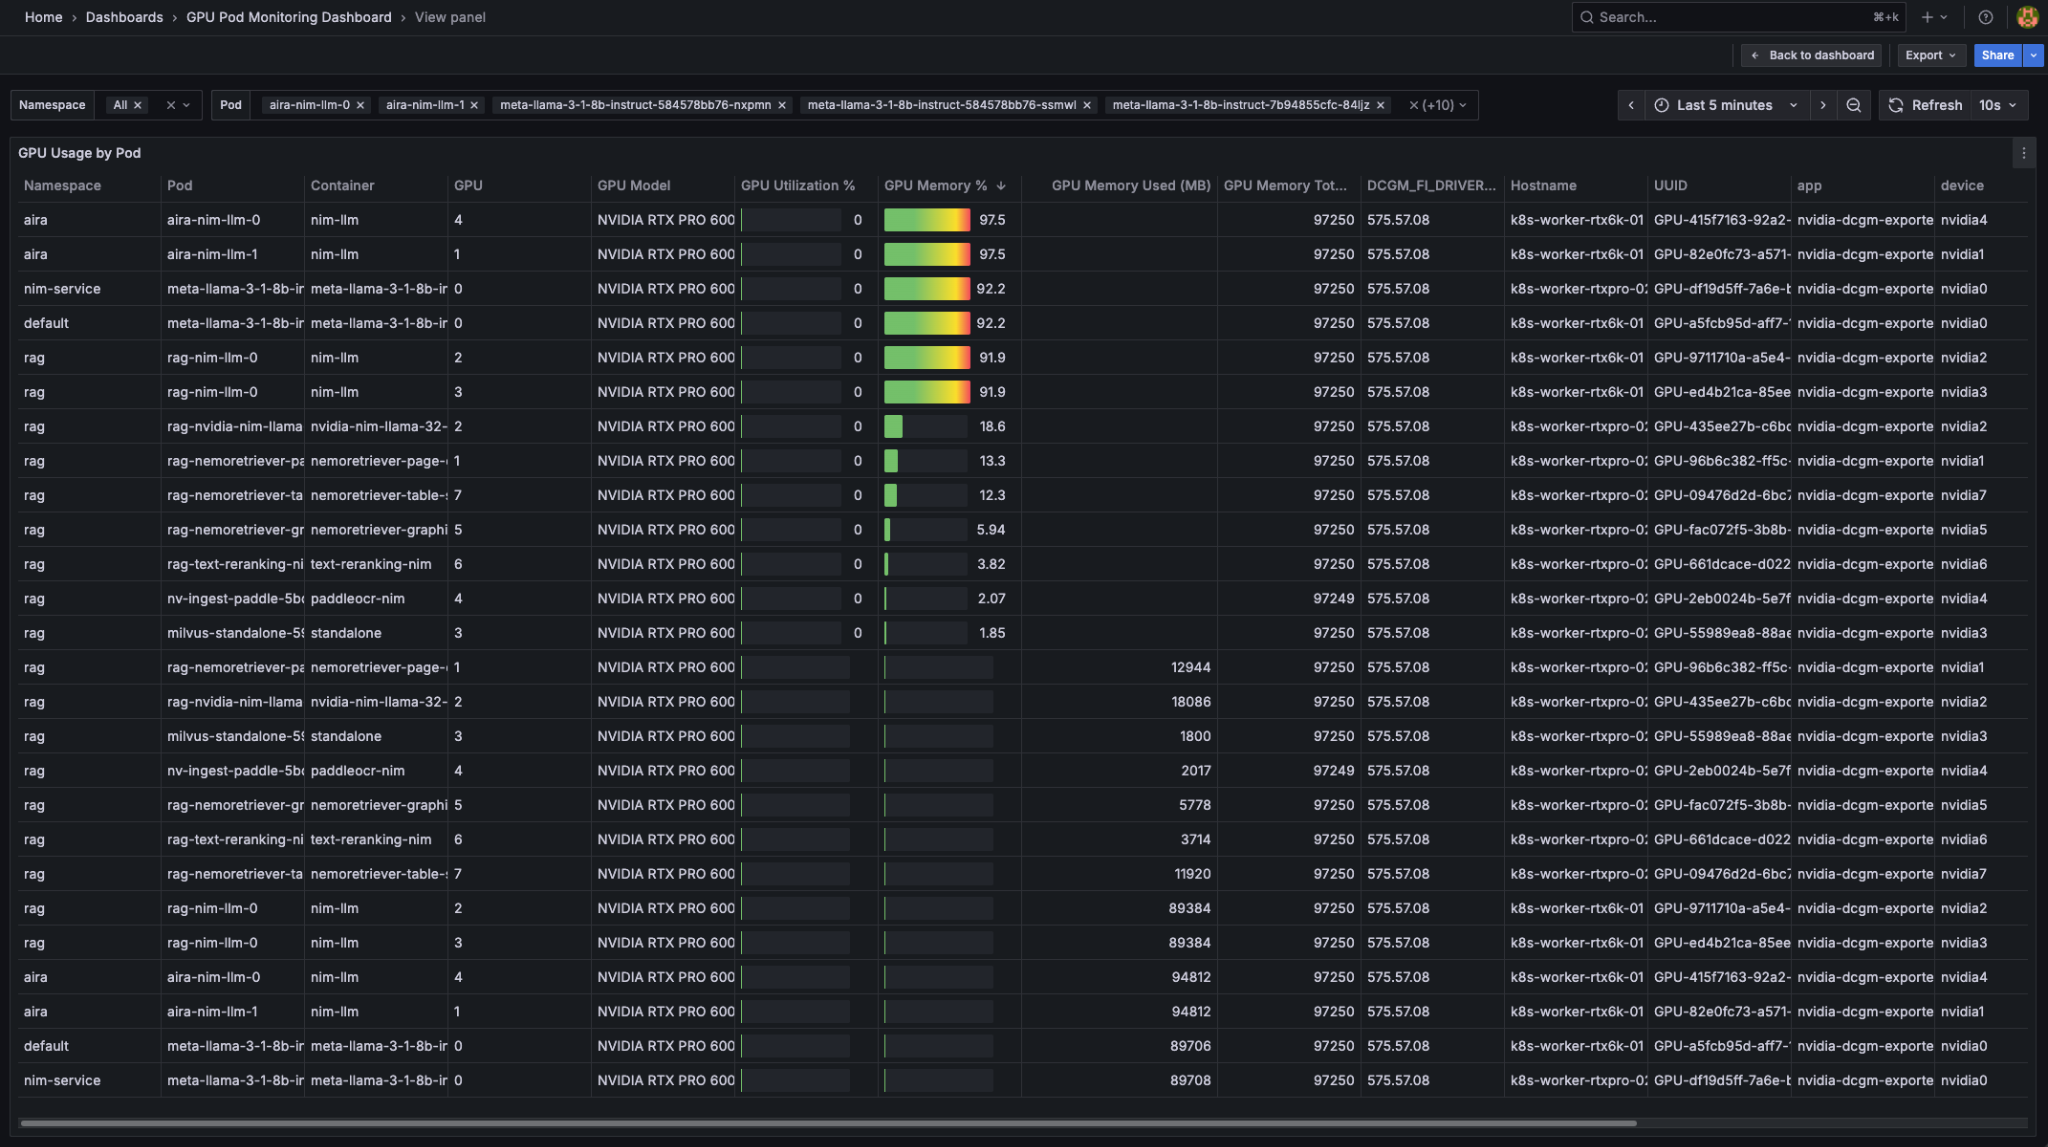Expand the Namespace variable dropdown

tap(187, 105)
